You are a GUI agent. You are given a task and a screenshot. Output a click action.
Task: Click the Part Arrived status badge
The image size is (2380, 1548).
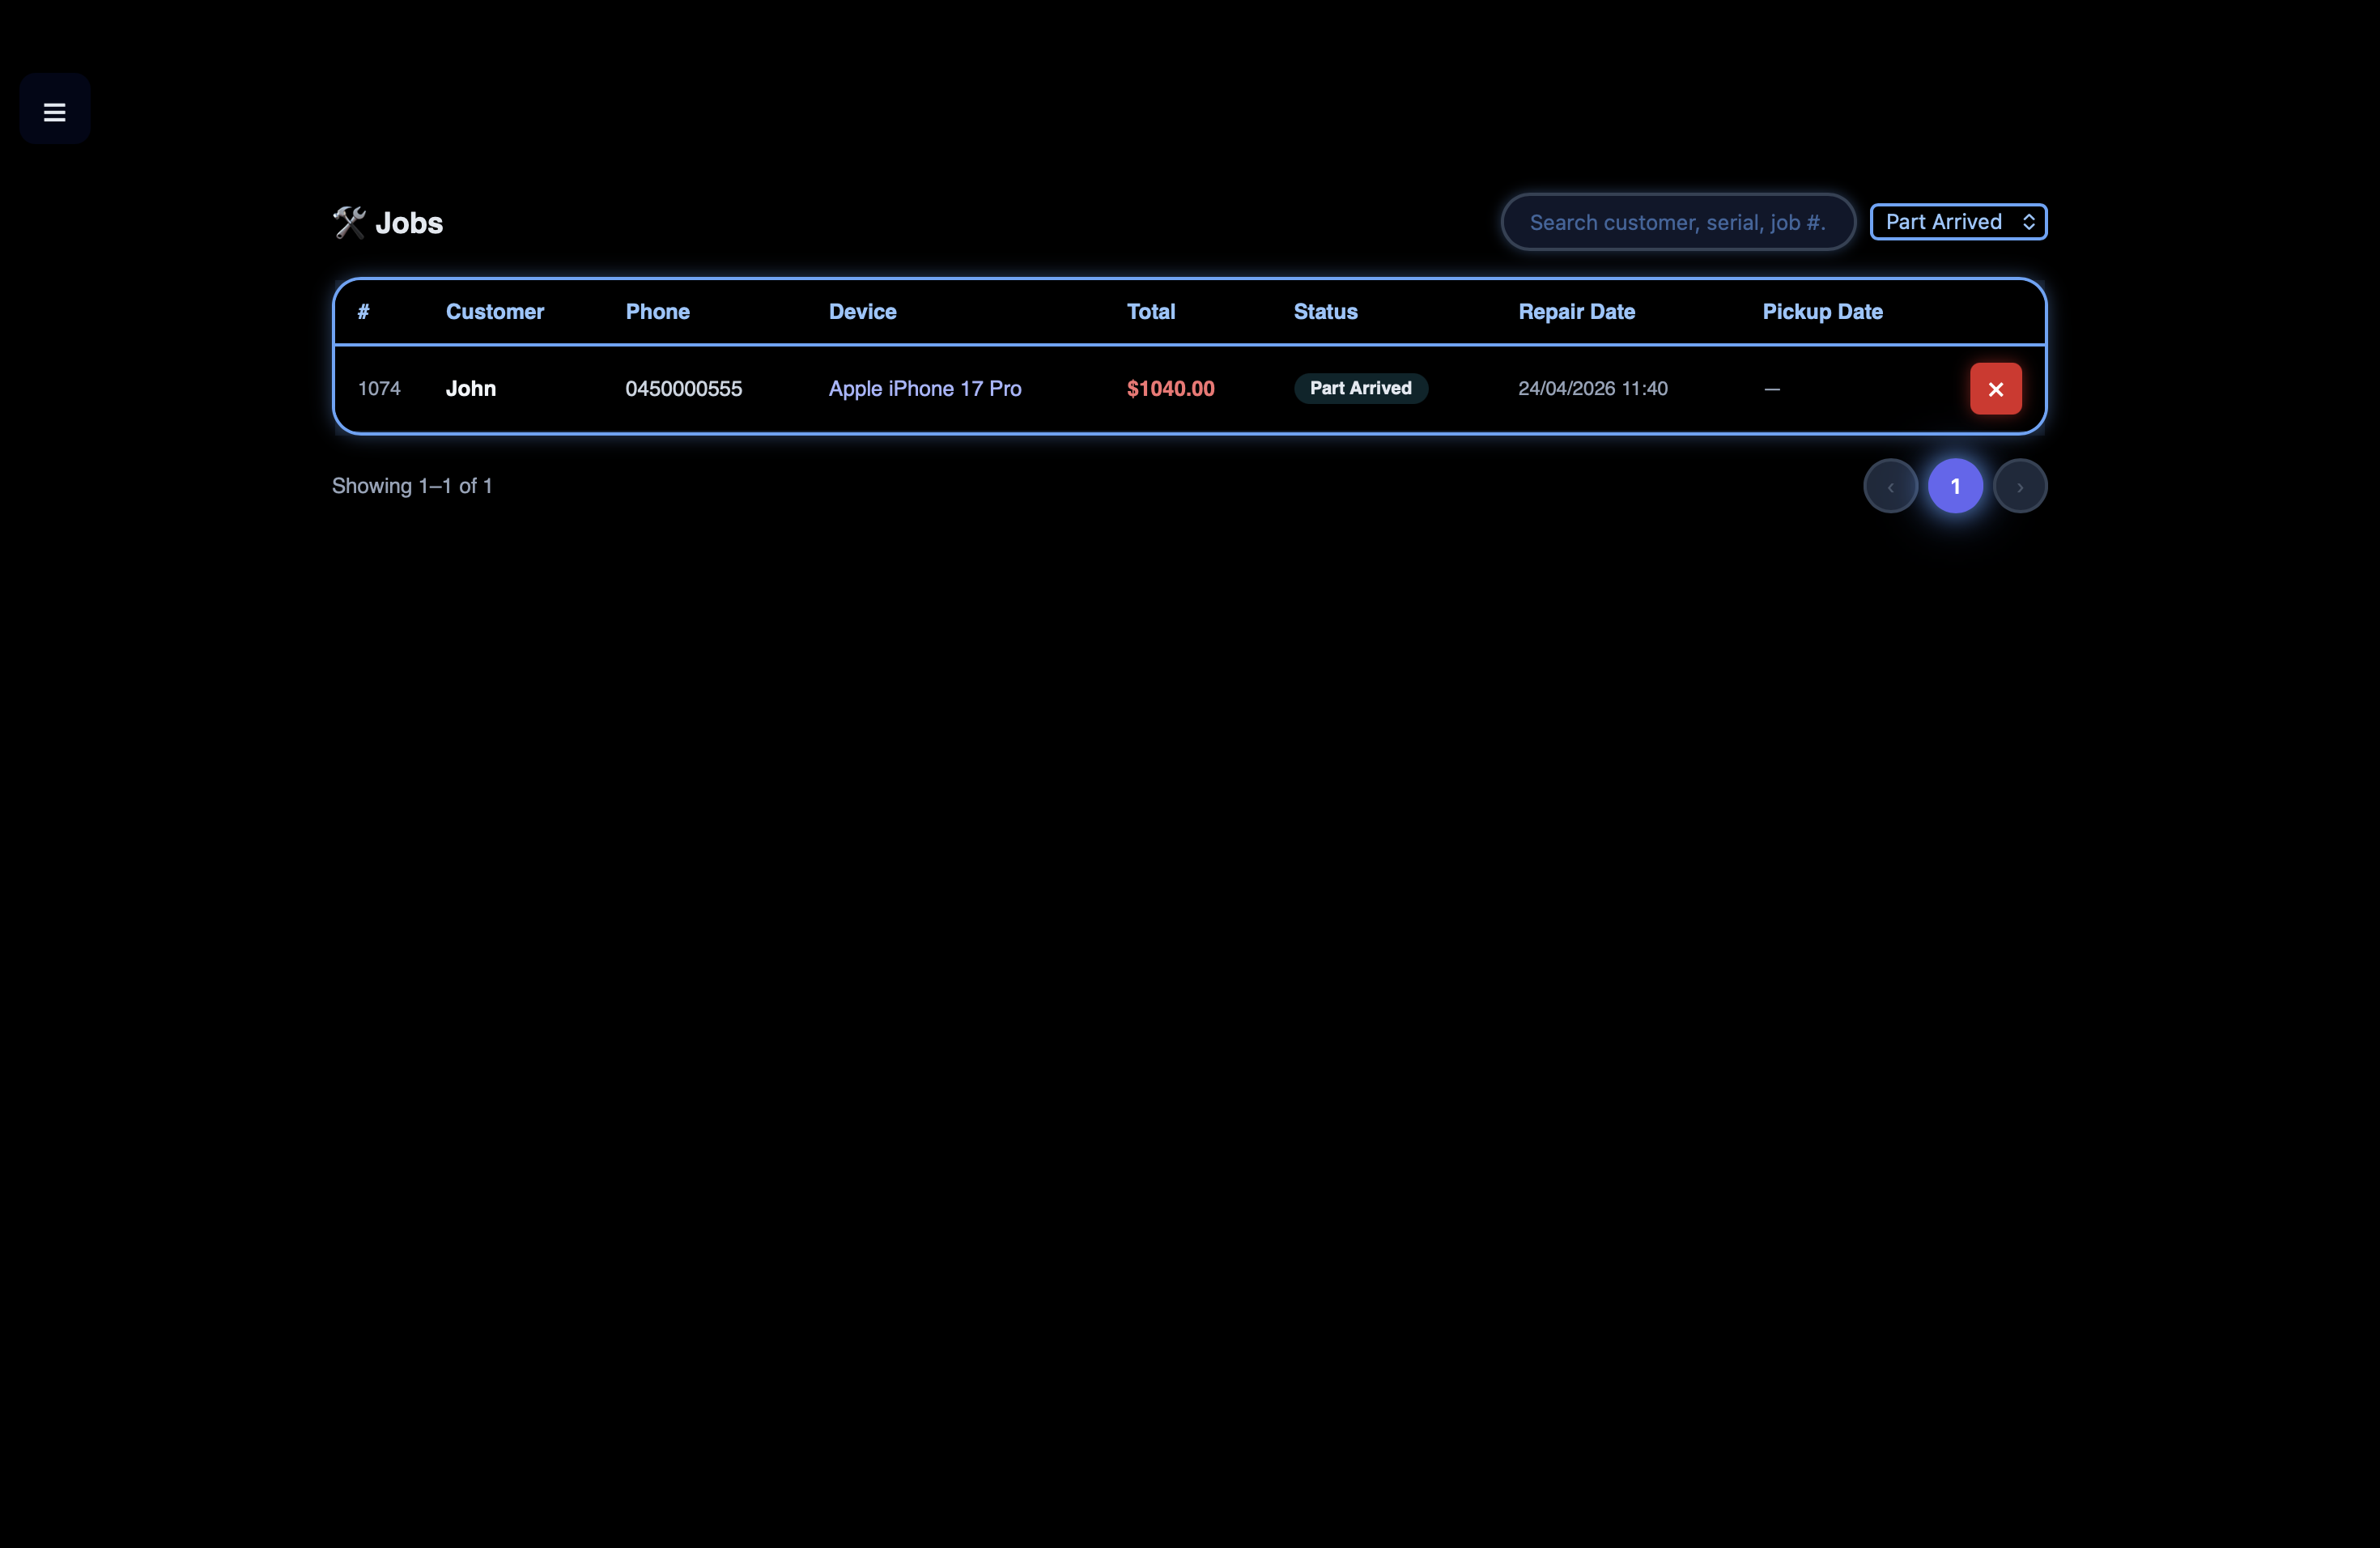1361,388
